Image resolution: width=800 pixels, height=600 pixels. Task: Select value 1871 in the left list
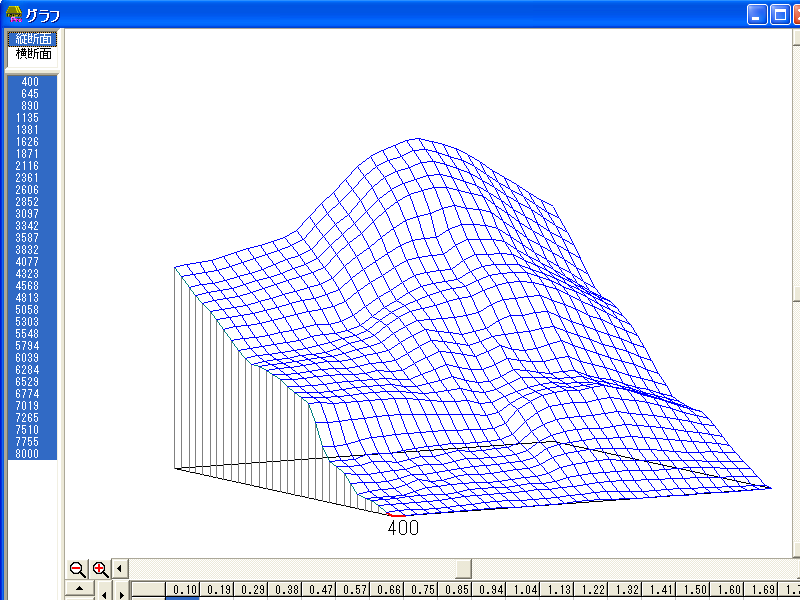coord(32,154)
